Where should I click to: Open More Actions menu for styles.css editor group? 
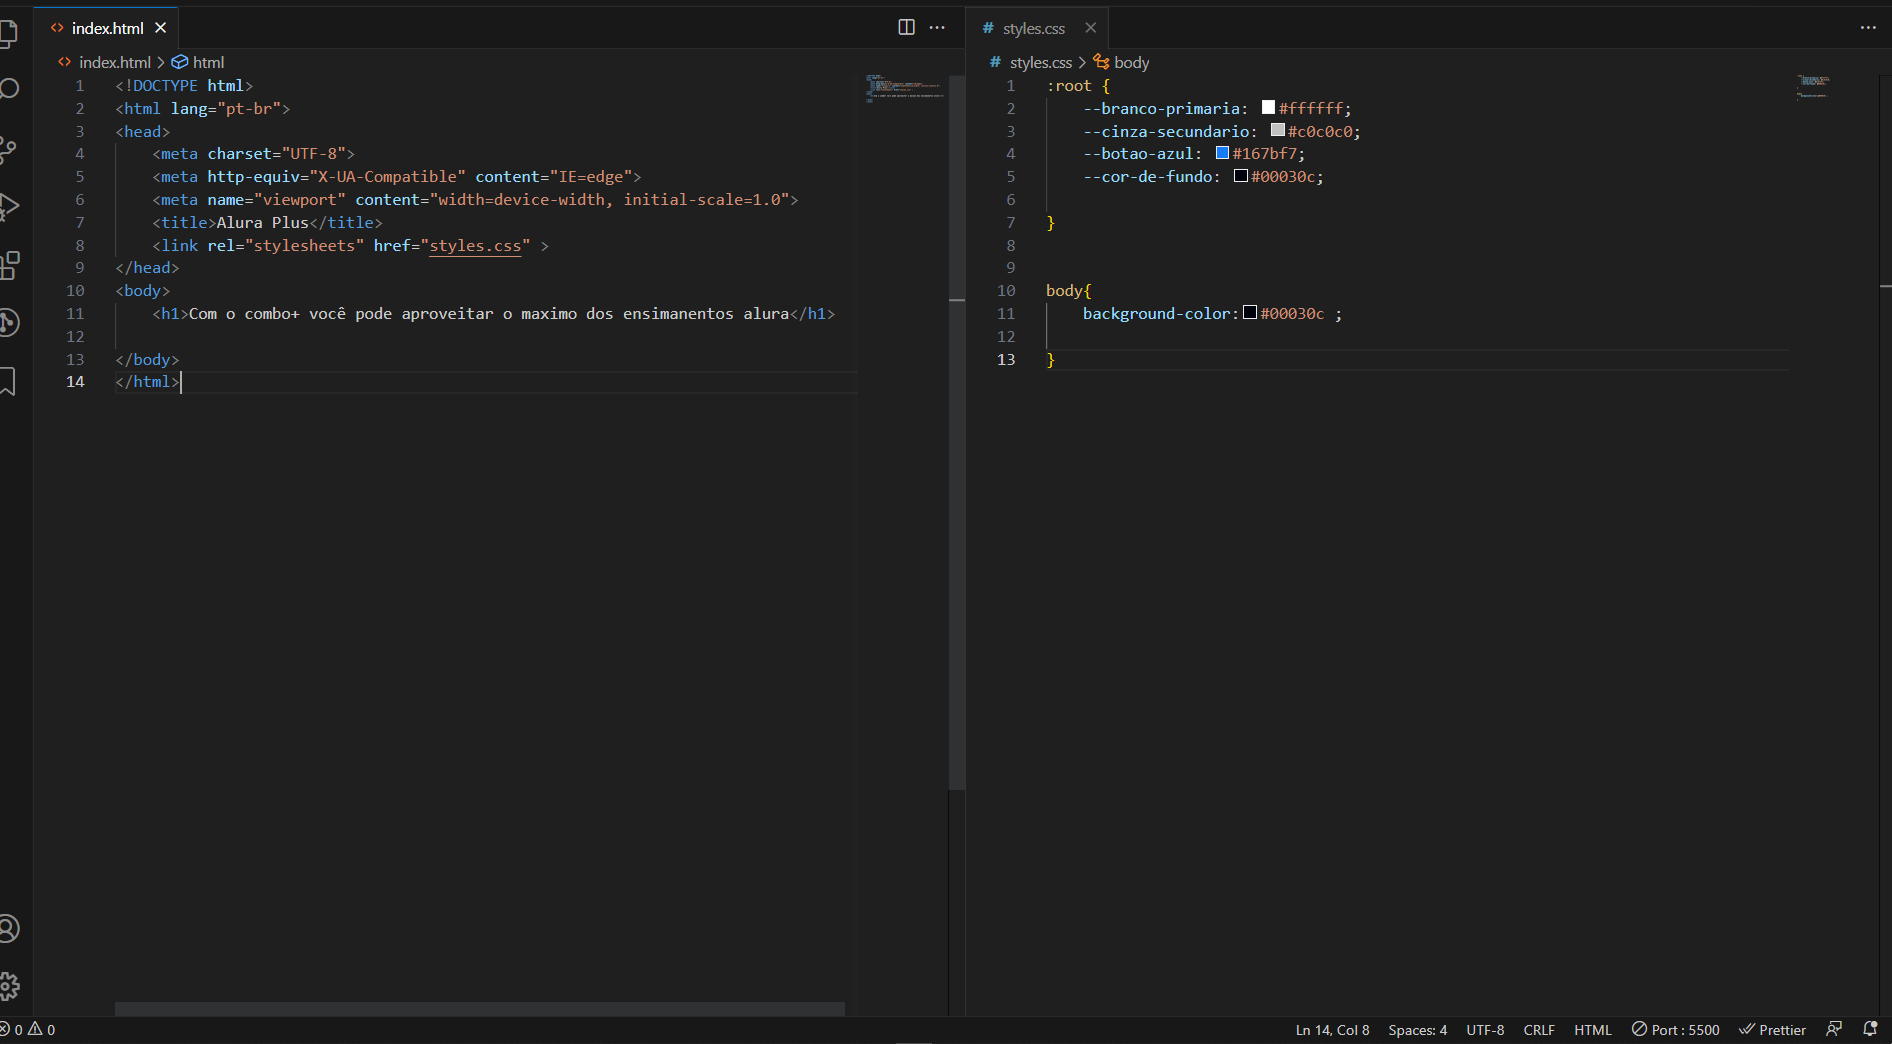click(x=1868, y=27)
